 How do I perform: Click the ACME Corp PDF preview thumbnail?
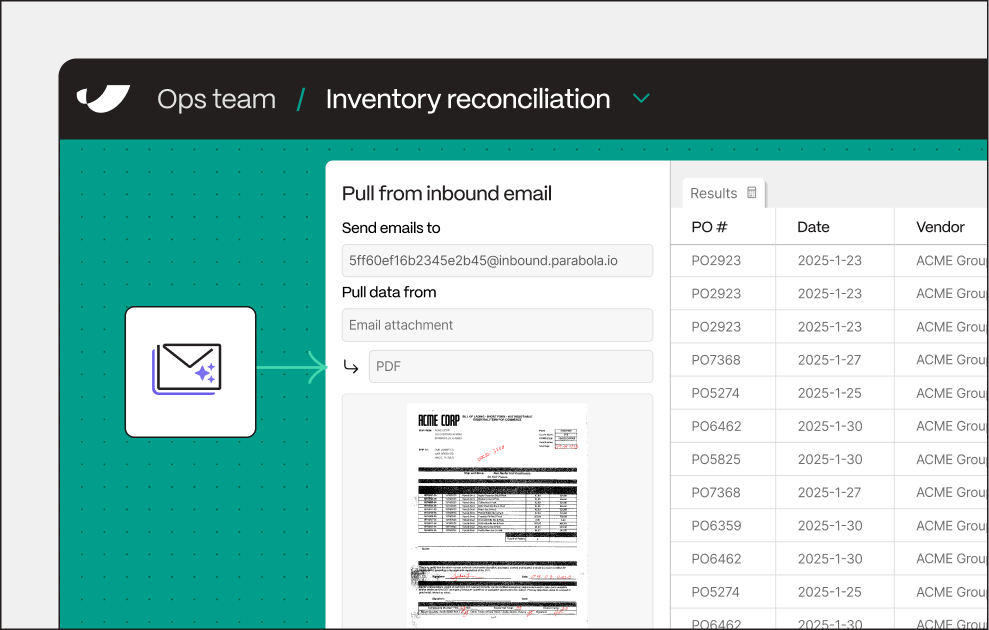pos(497,514)
